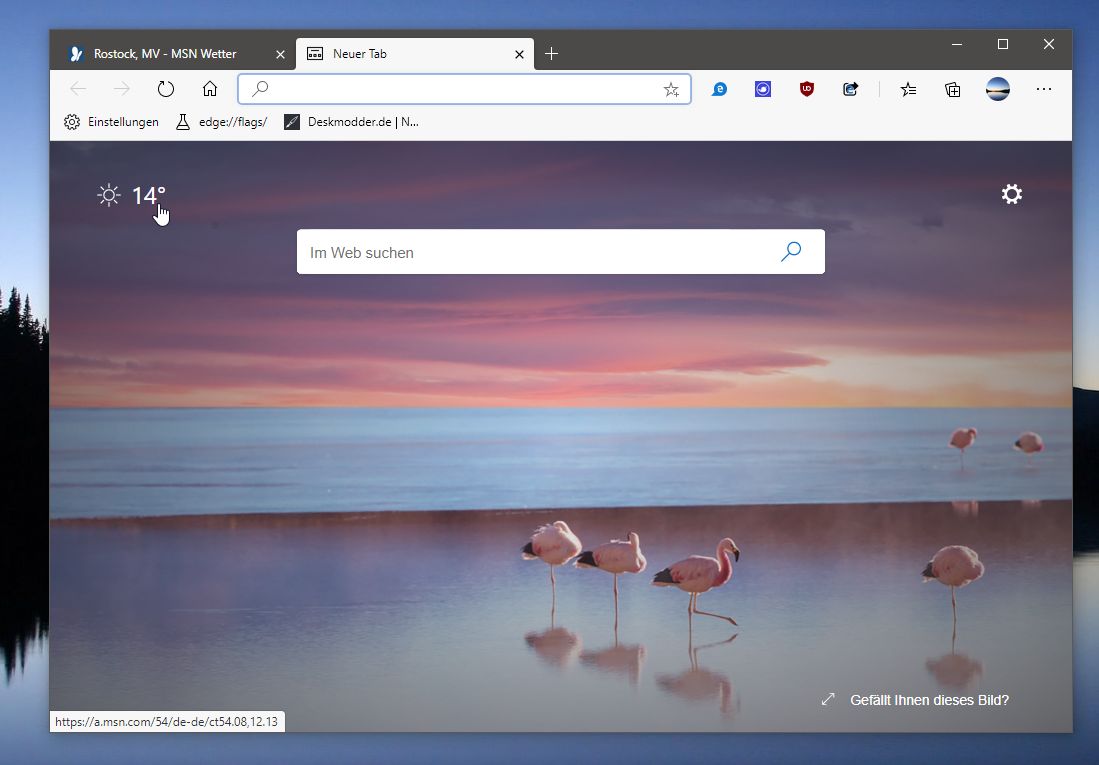Image resolution: width=1099 pixels, height=765 pixels.
Task: Close the Rostock, MV - MSN Wetter tab
Action: click(x=280, y=54)
